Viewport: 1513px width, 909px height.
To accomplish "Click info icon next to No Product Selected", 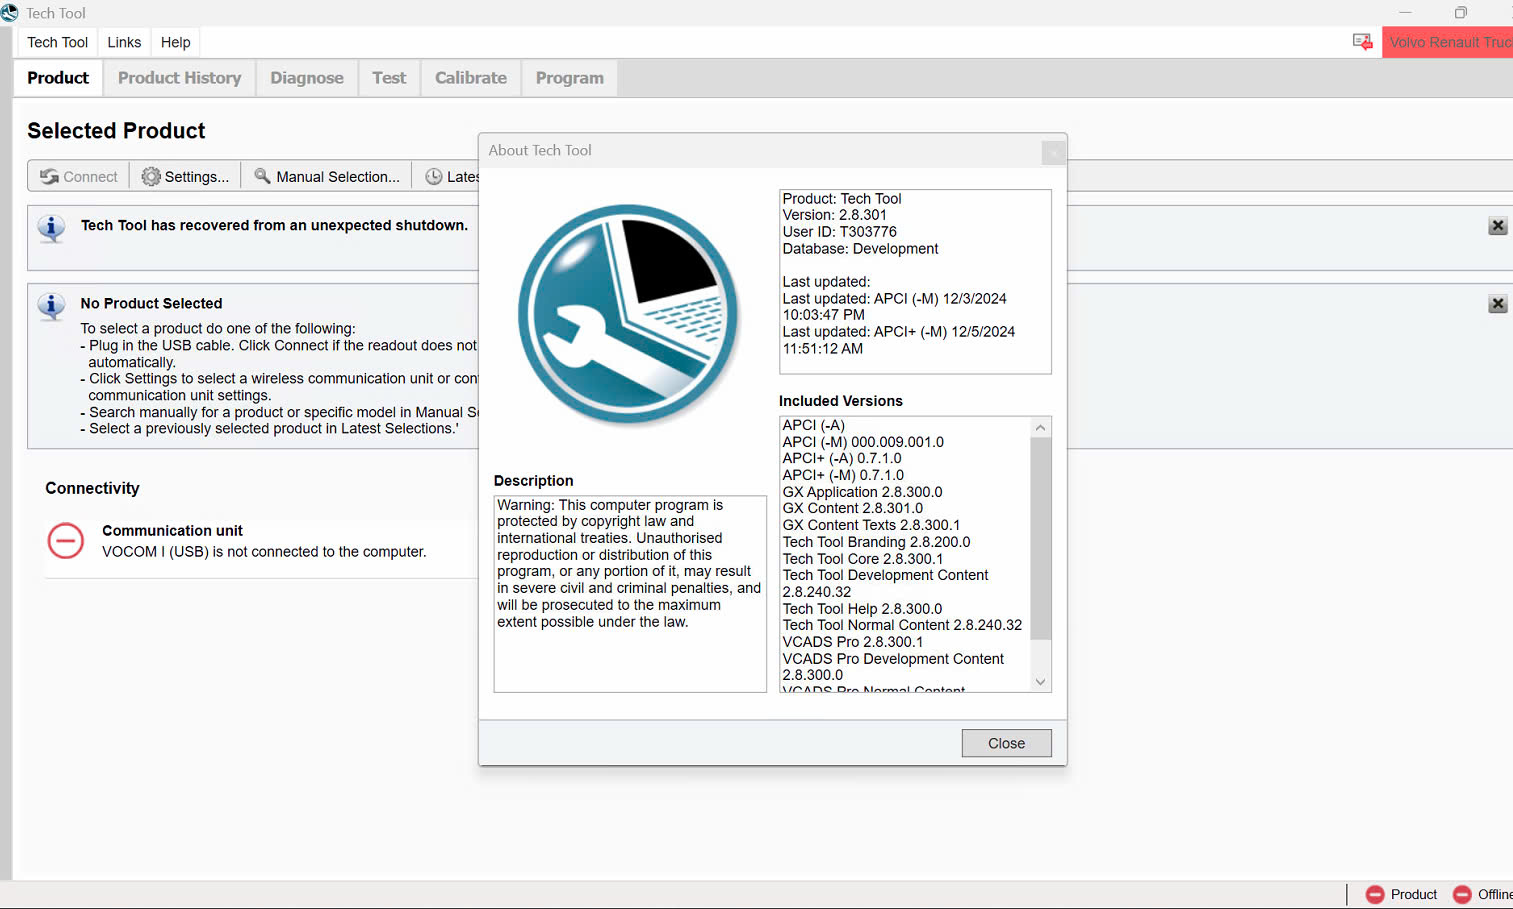I will 51,306.
